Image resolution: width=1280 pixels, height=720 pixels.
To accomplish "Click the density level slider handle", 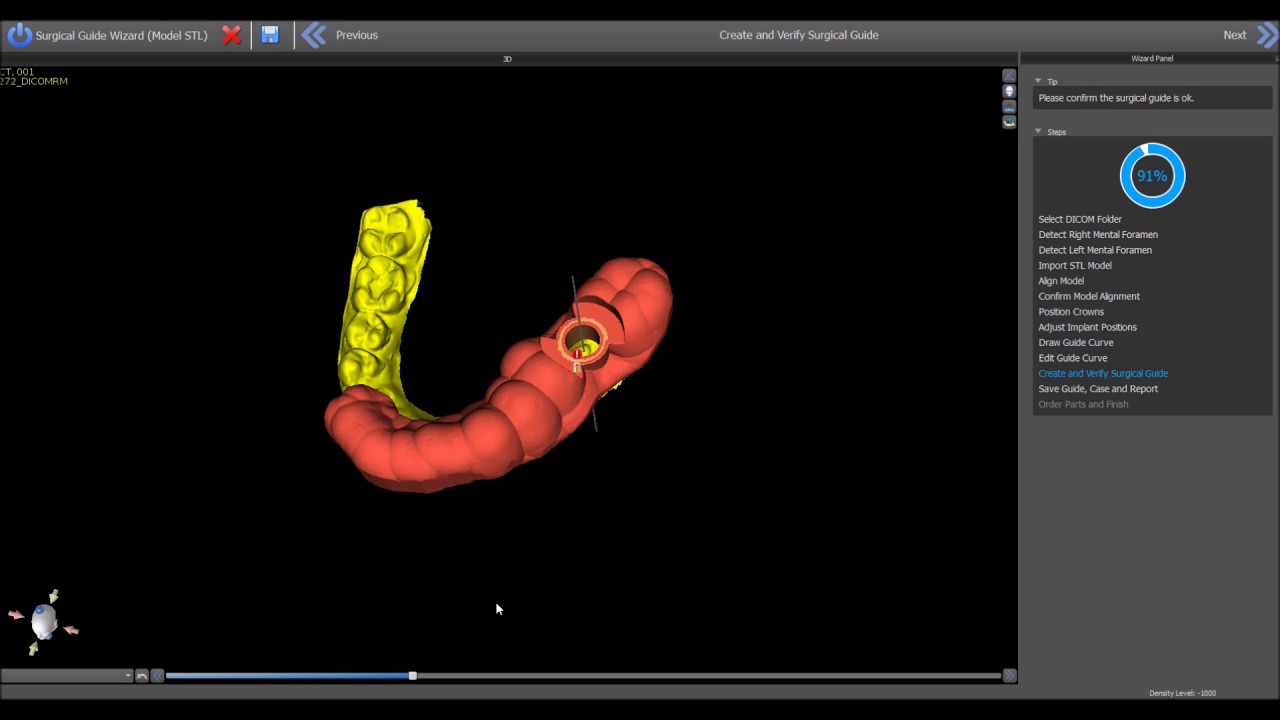I will [412, 676].
